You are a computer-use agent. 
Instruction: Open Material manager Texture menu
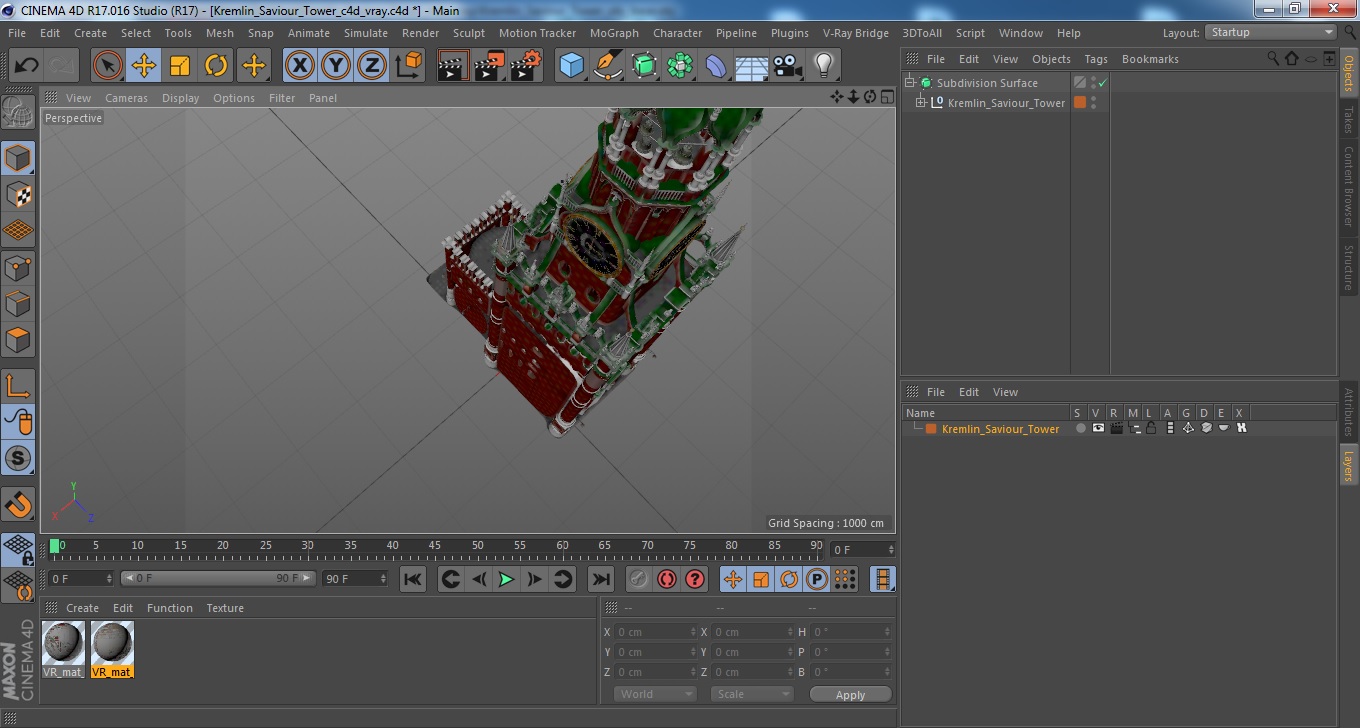(225, 608)
